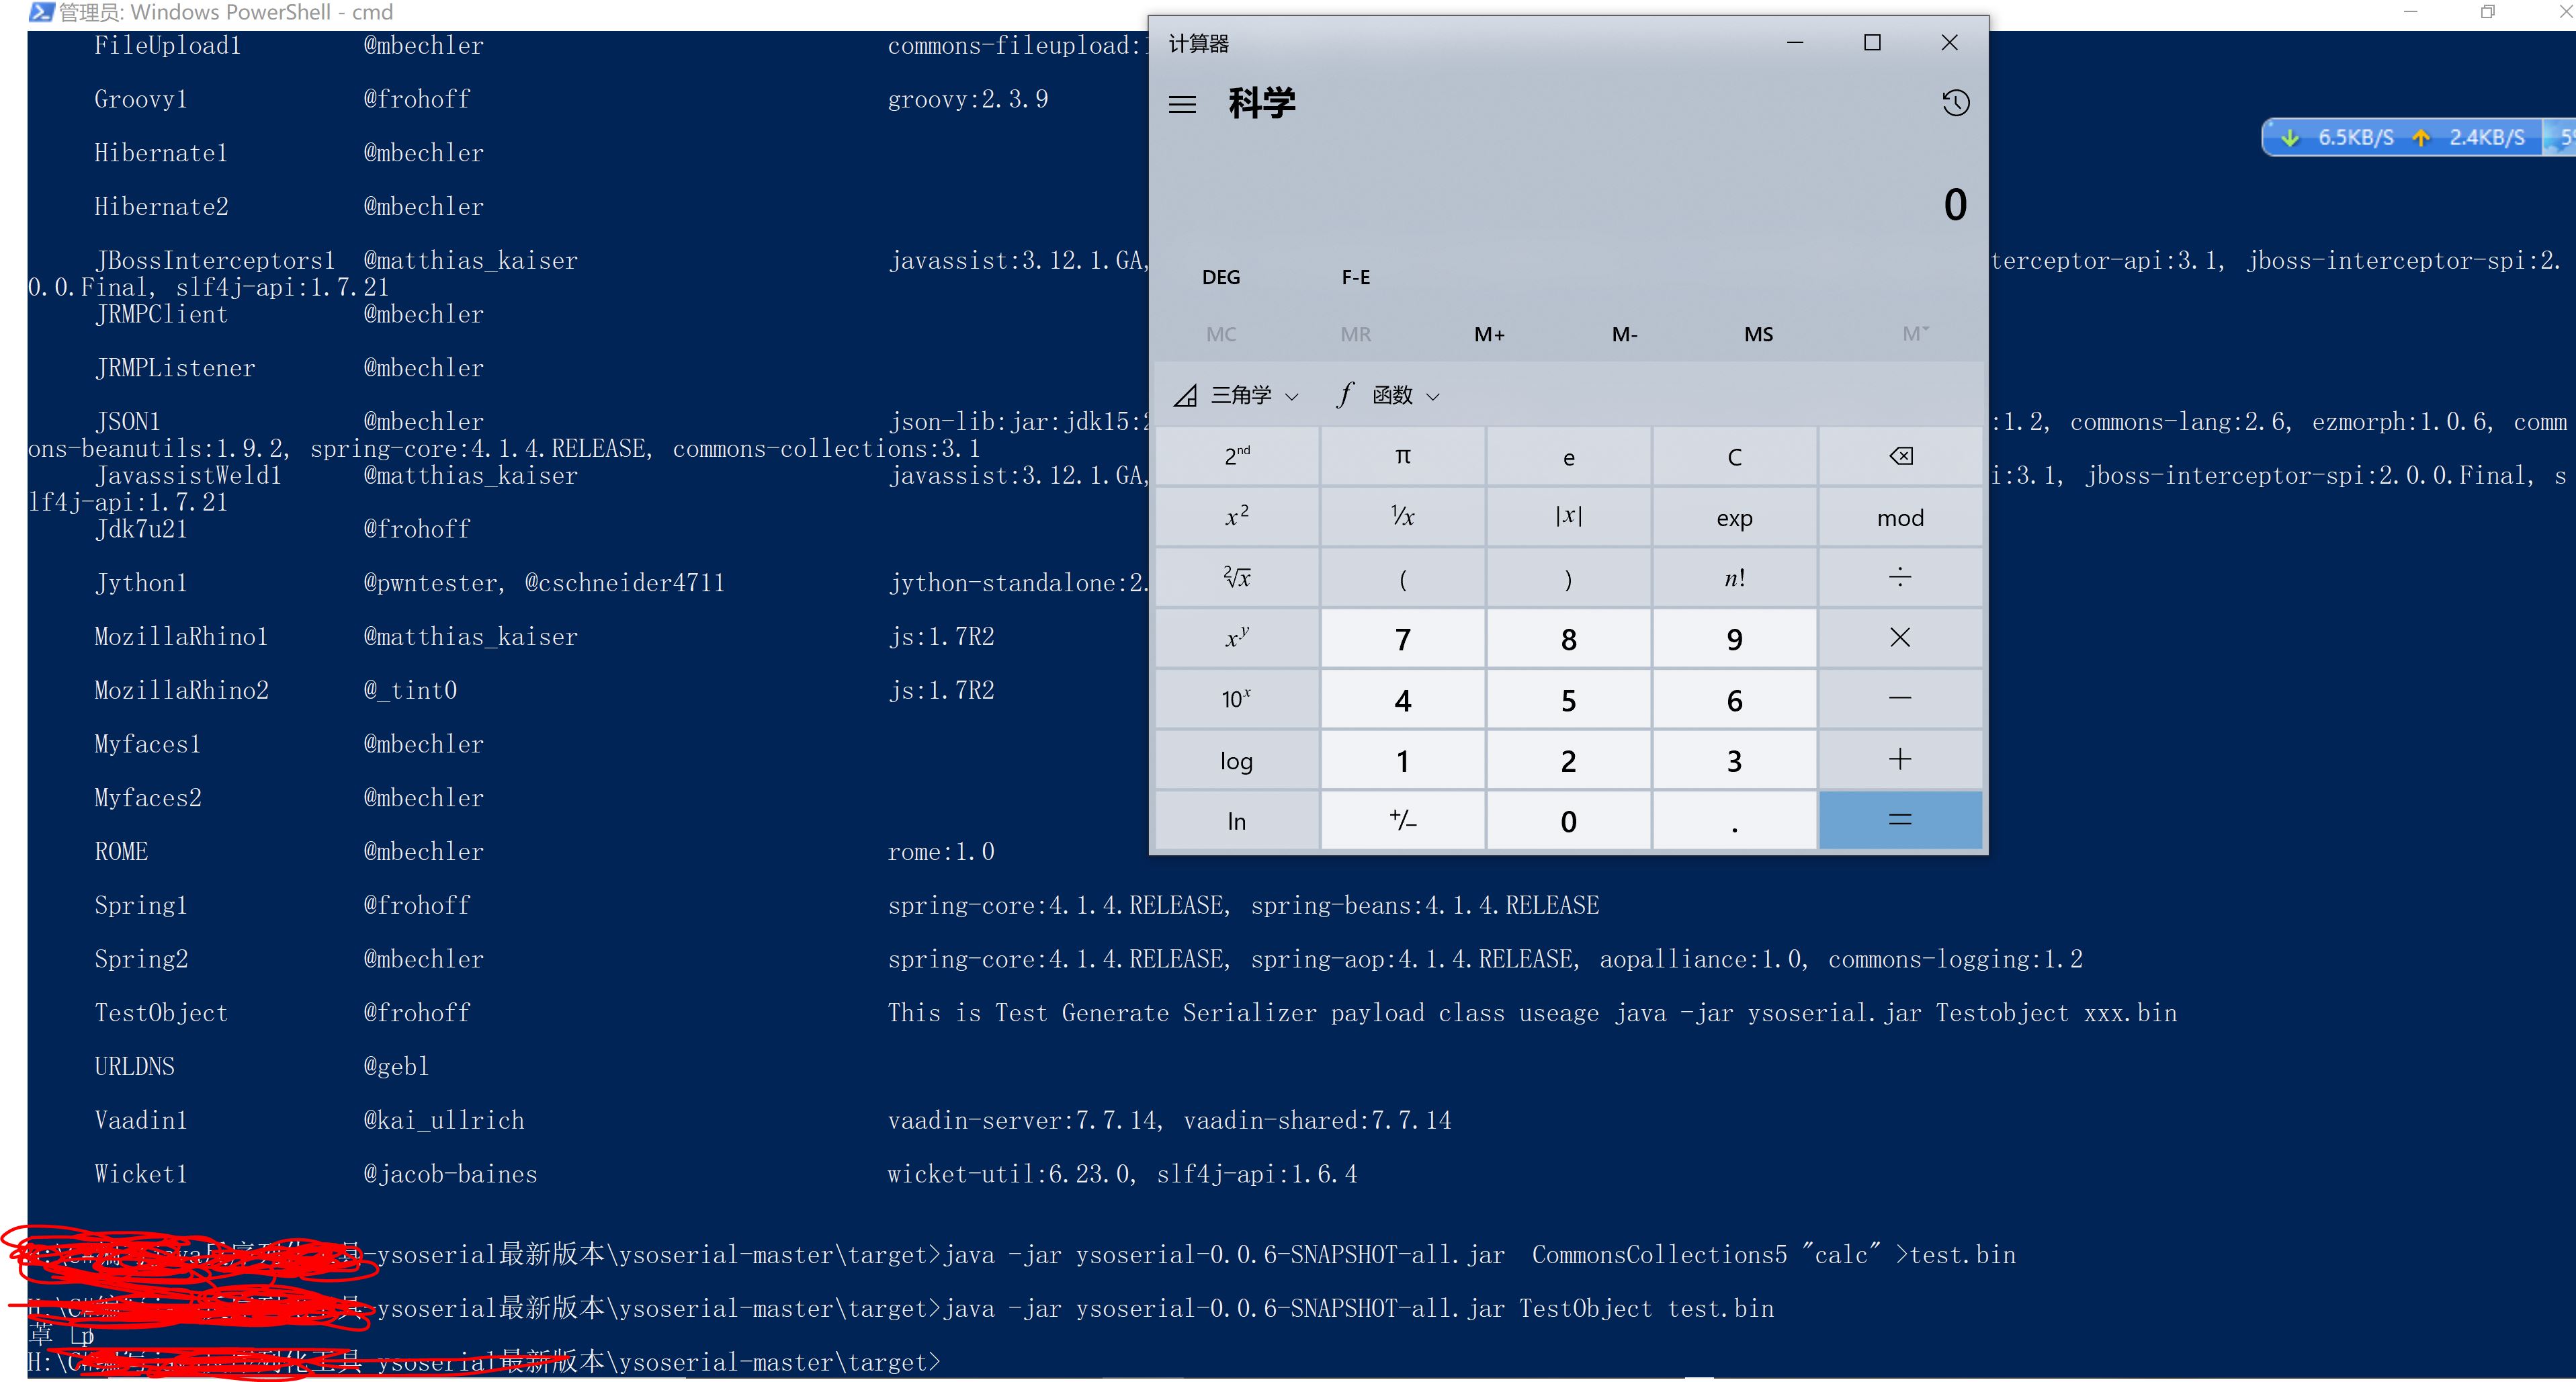Viewport: 2576px width, 1382px height.
Task: Click the number 3 key
Action: (x=1734, y=759)
